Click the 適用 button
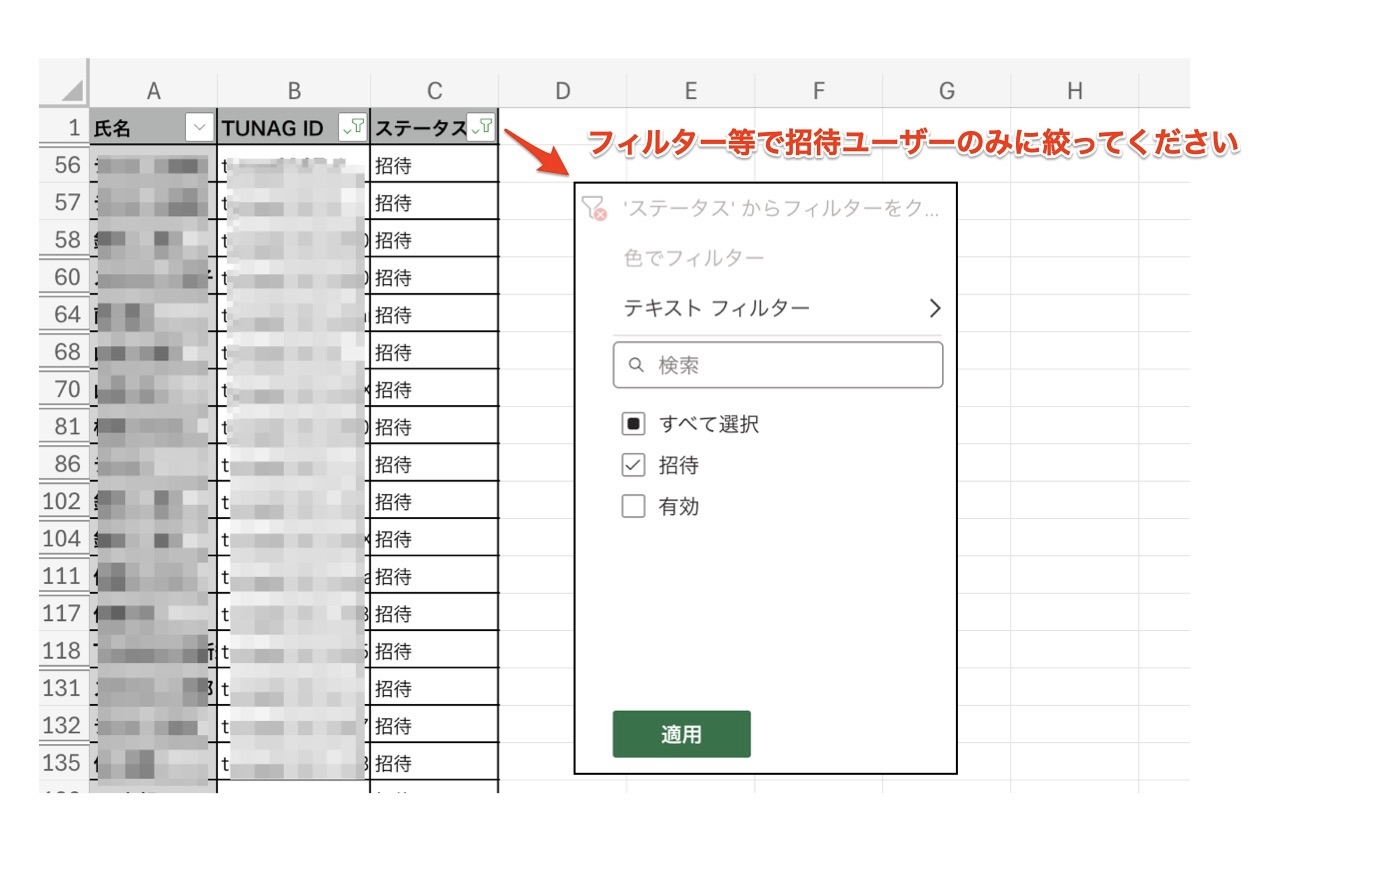Image resolution: width=1400 pixels, height=894 pixels. 681,734
